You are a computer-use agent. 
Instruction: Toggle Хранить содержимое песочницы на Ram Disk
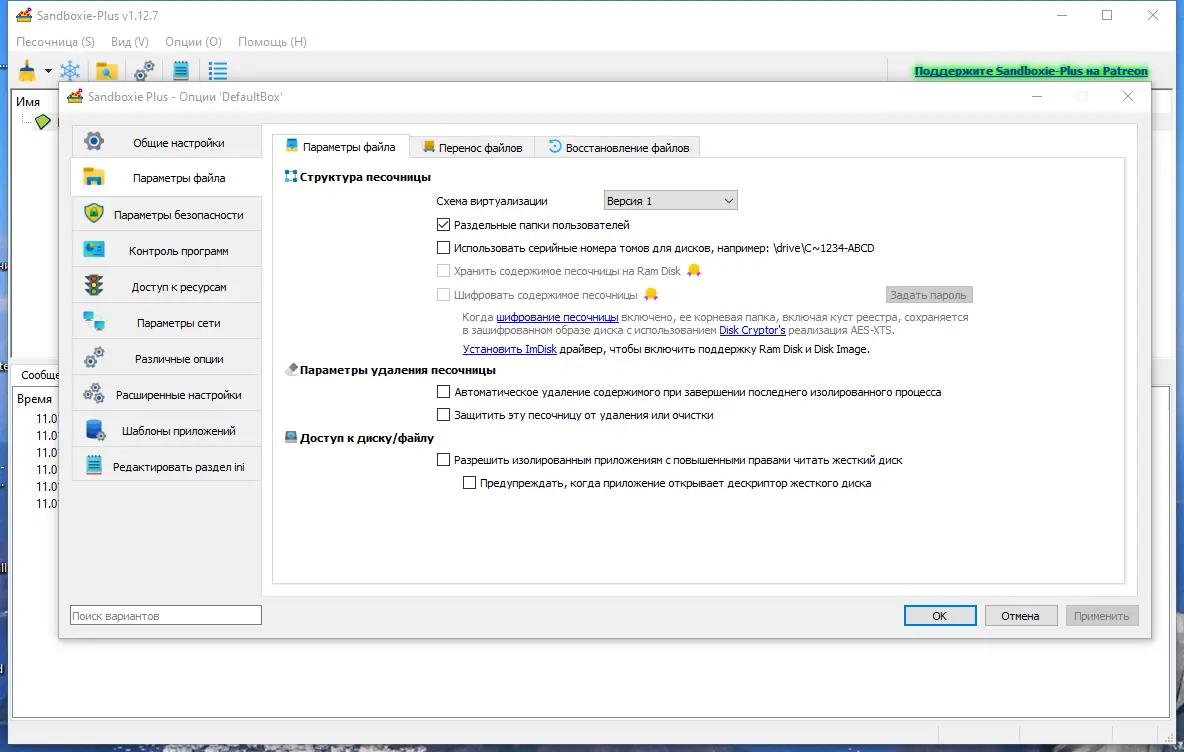point(443,271)
